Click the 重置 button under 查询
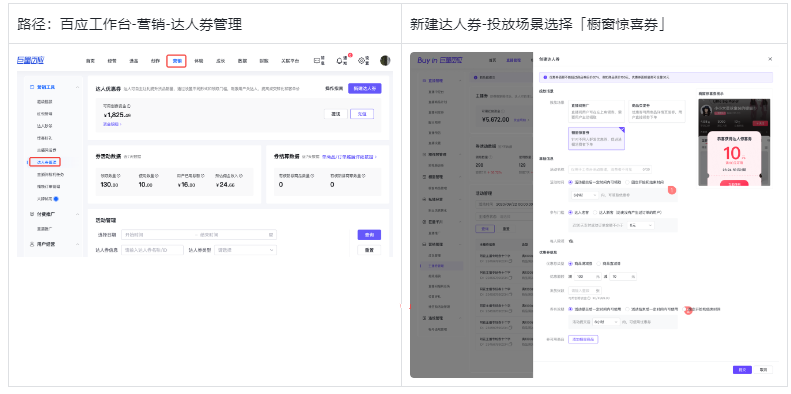791x394 pixels. coord(369,250)
